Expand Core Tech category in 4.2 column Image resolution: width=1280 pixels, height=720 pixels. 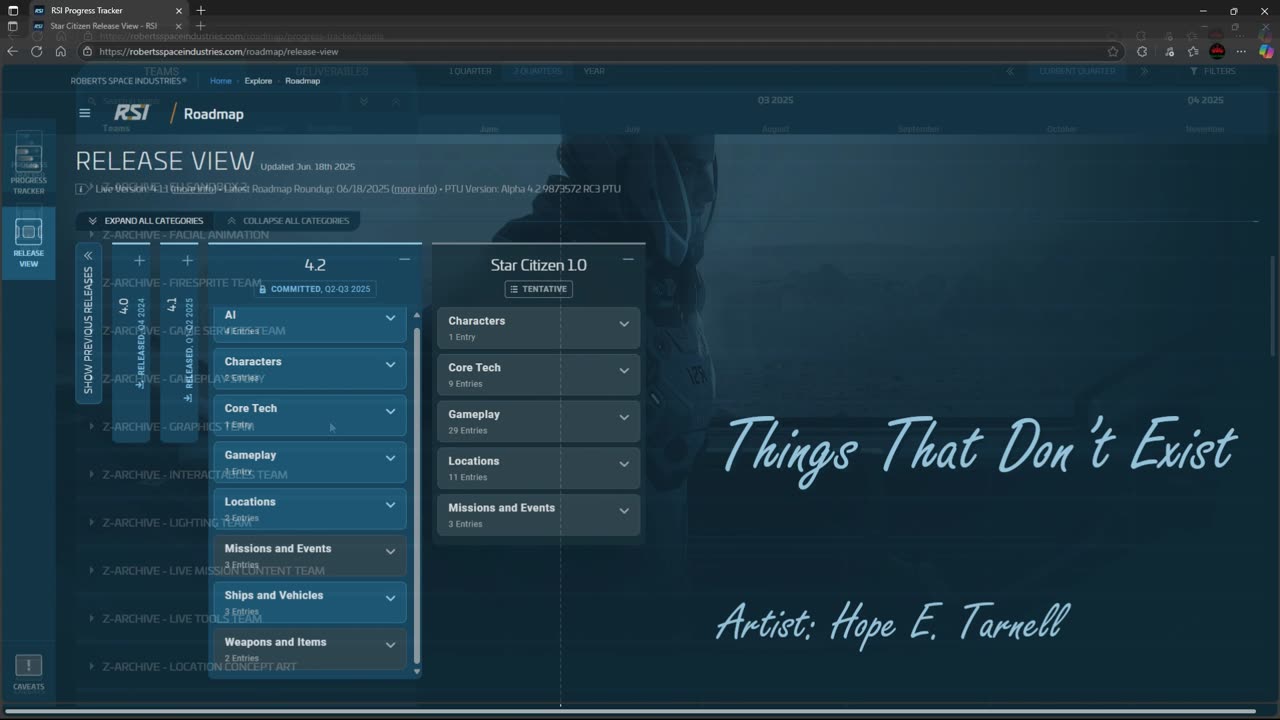coord(310,415)
